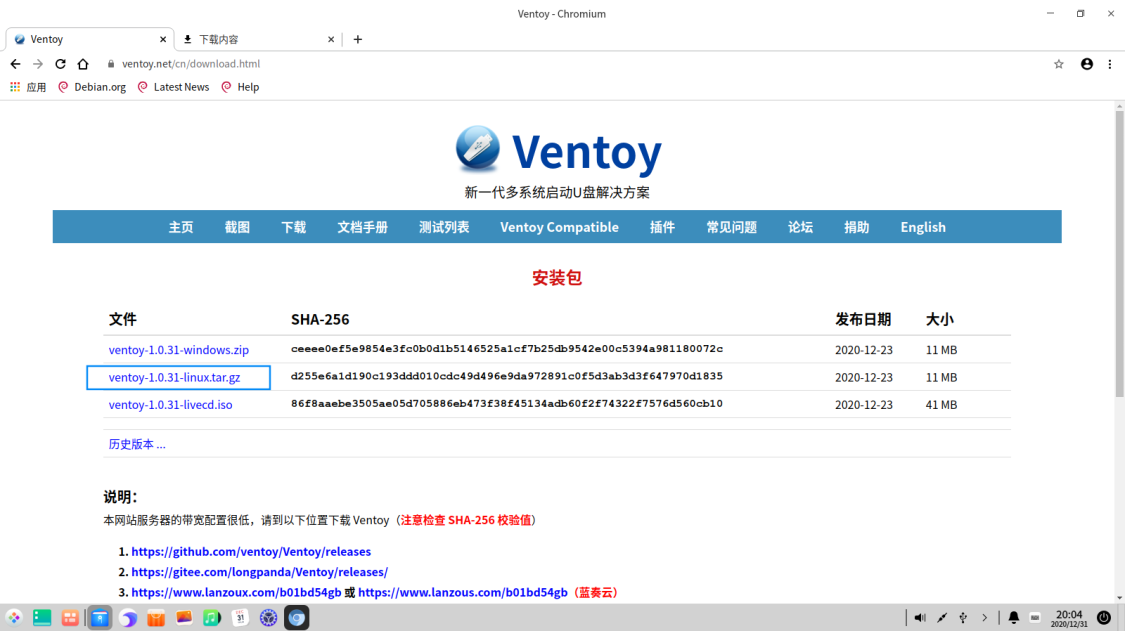Open the volume speaker tray icon
Screen dimensions: 1125x631
click(920, 617)
